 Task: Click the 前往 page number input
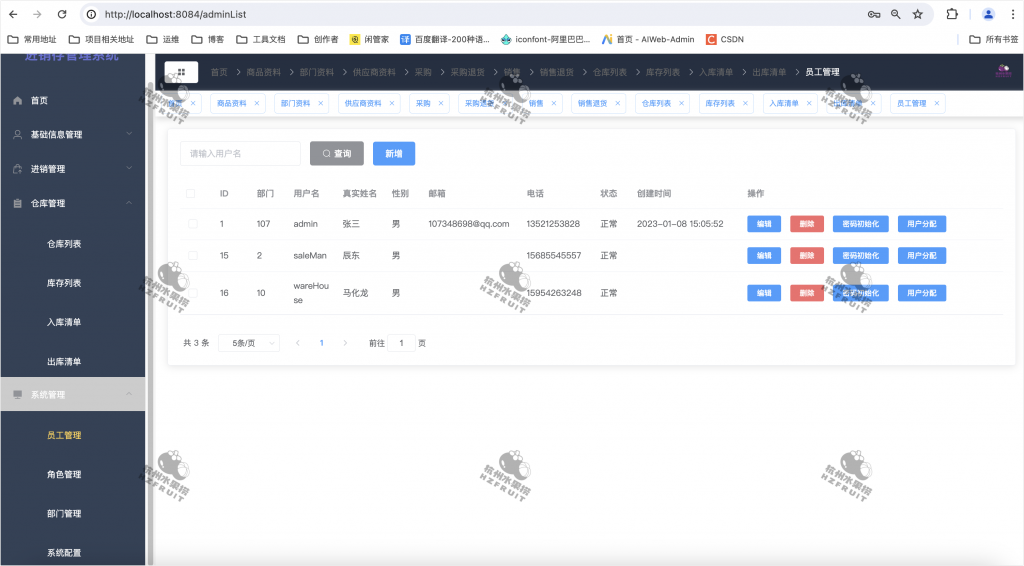click(x=402, y=343)
